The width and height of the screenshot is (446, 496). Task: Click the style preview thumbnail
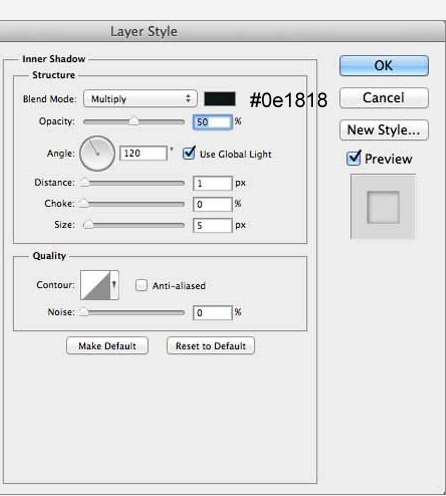coord(383,207)
